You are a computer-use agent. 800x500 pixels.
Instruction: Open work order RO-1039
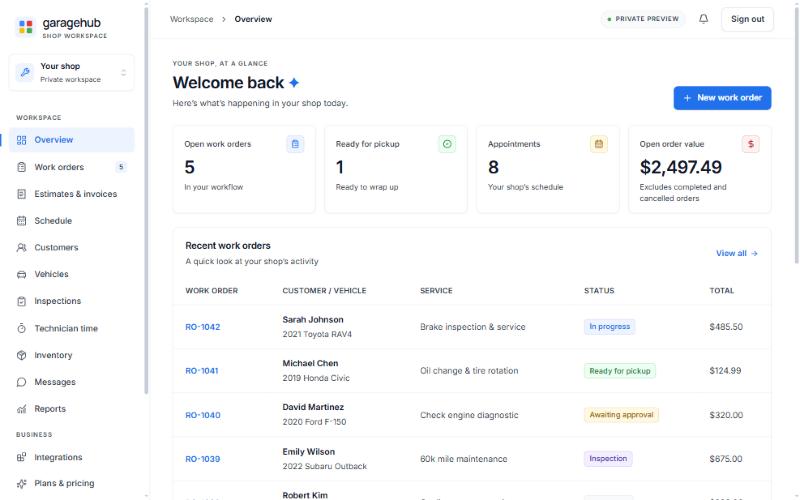pyautogui.click(x=203, y=459)
